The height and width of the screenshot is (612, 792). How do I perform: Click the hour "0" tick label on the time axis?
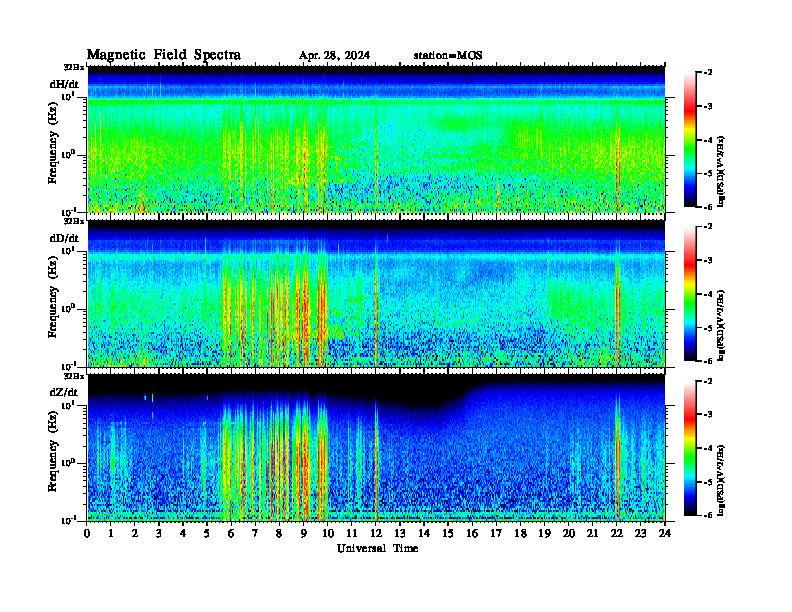pyautogui.click(x=87, y=533)
